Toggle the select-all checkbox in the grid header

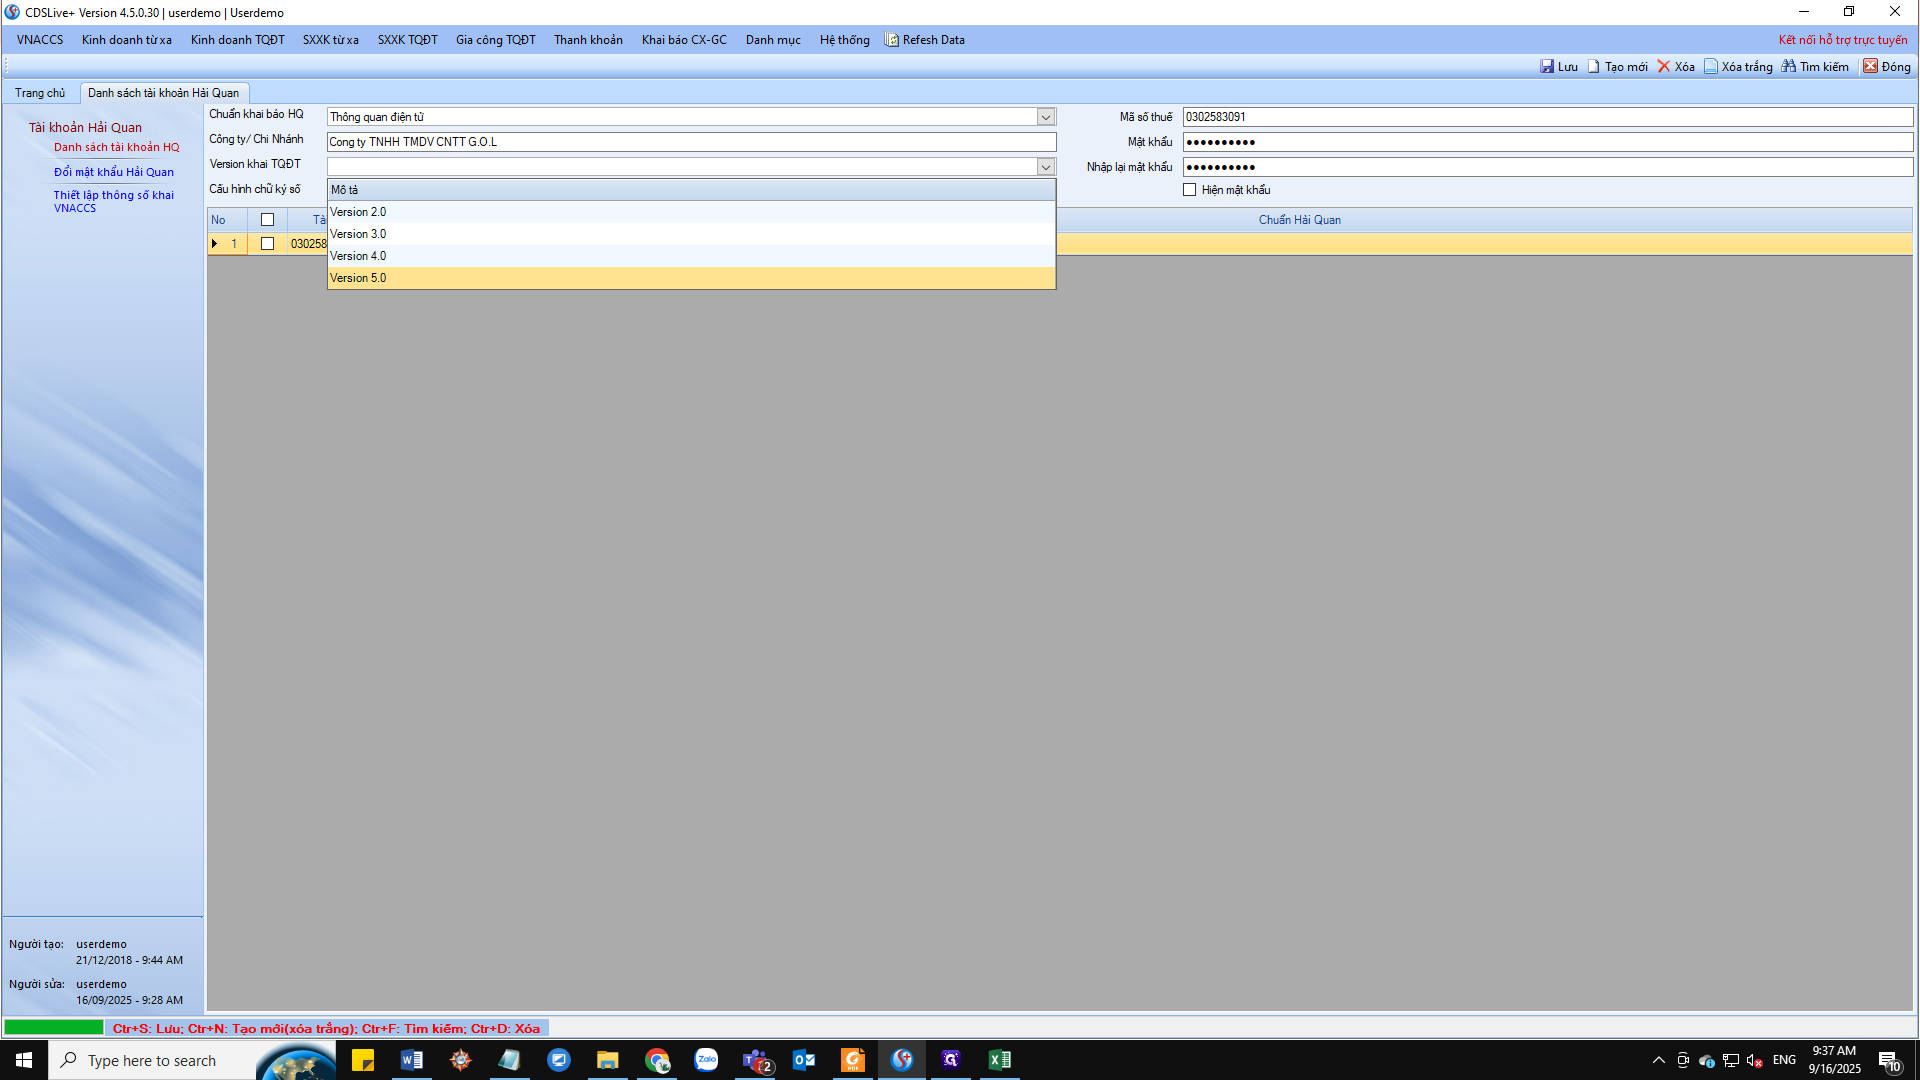pyautogui.click(x=267, y=220)
